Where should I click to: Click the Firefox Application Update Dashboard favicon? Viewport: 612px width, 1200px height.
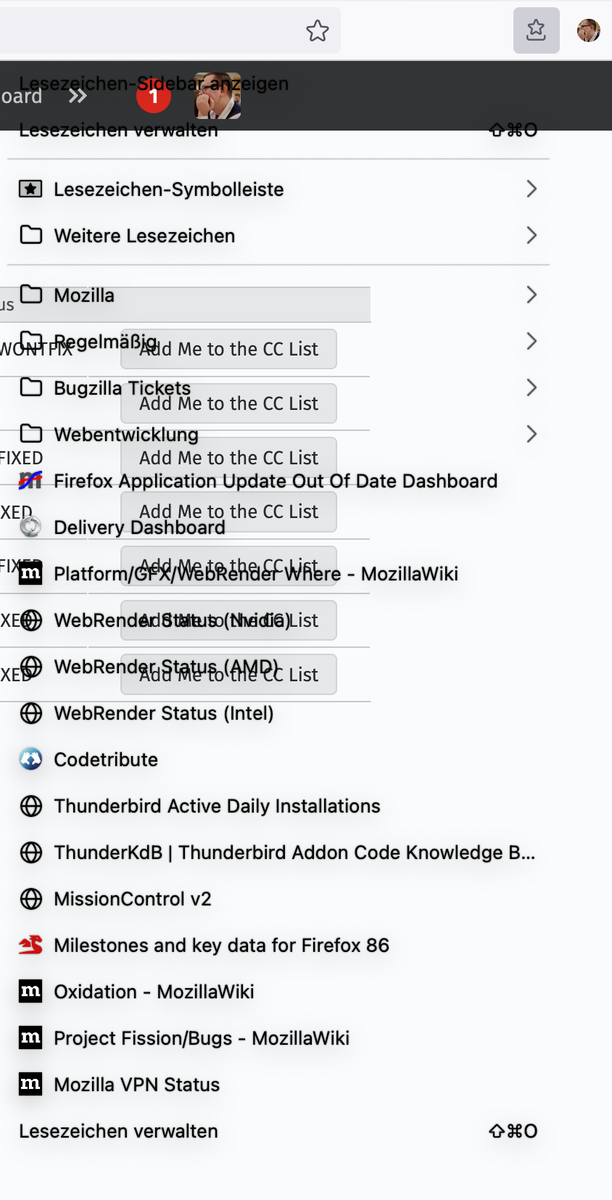tap(31, 481)
